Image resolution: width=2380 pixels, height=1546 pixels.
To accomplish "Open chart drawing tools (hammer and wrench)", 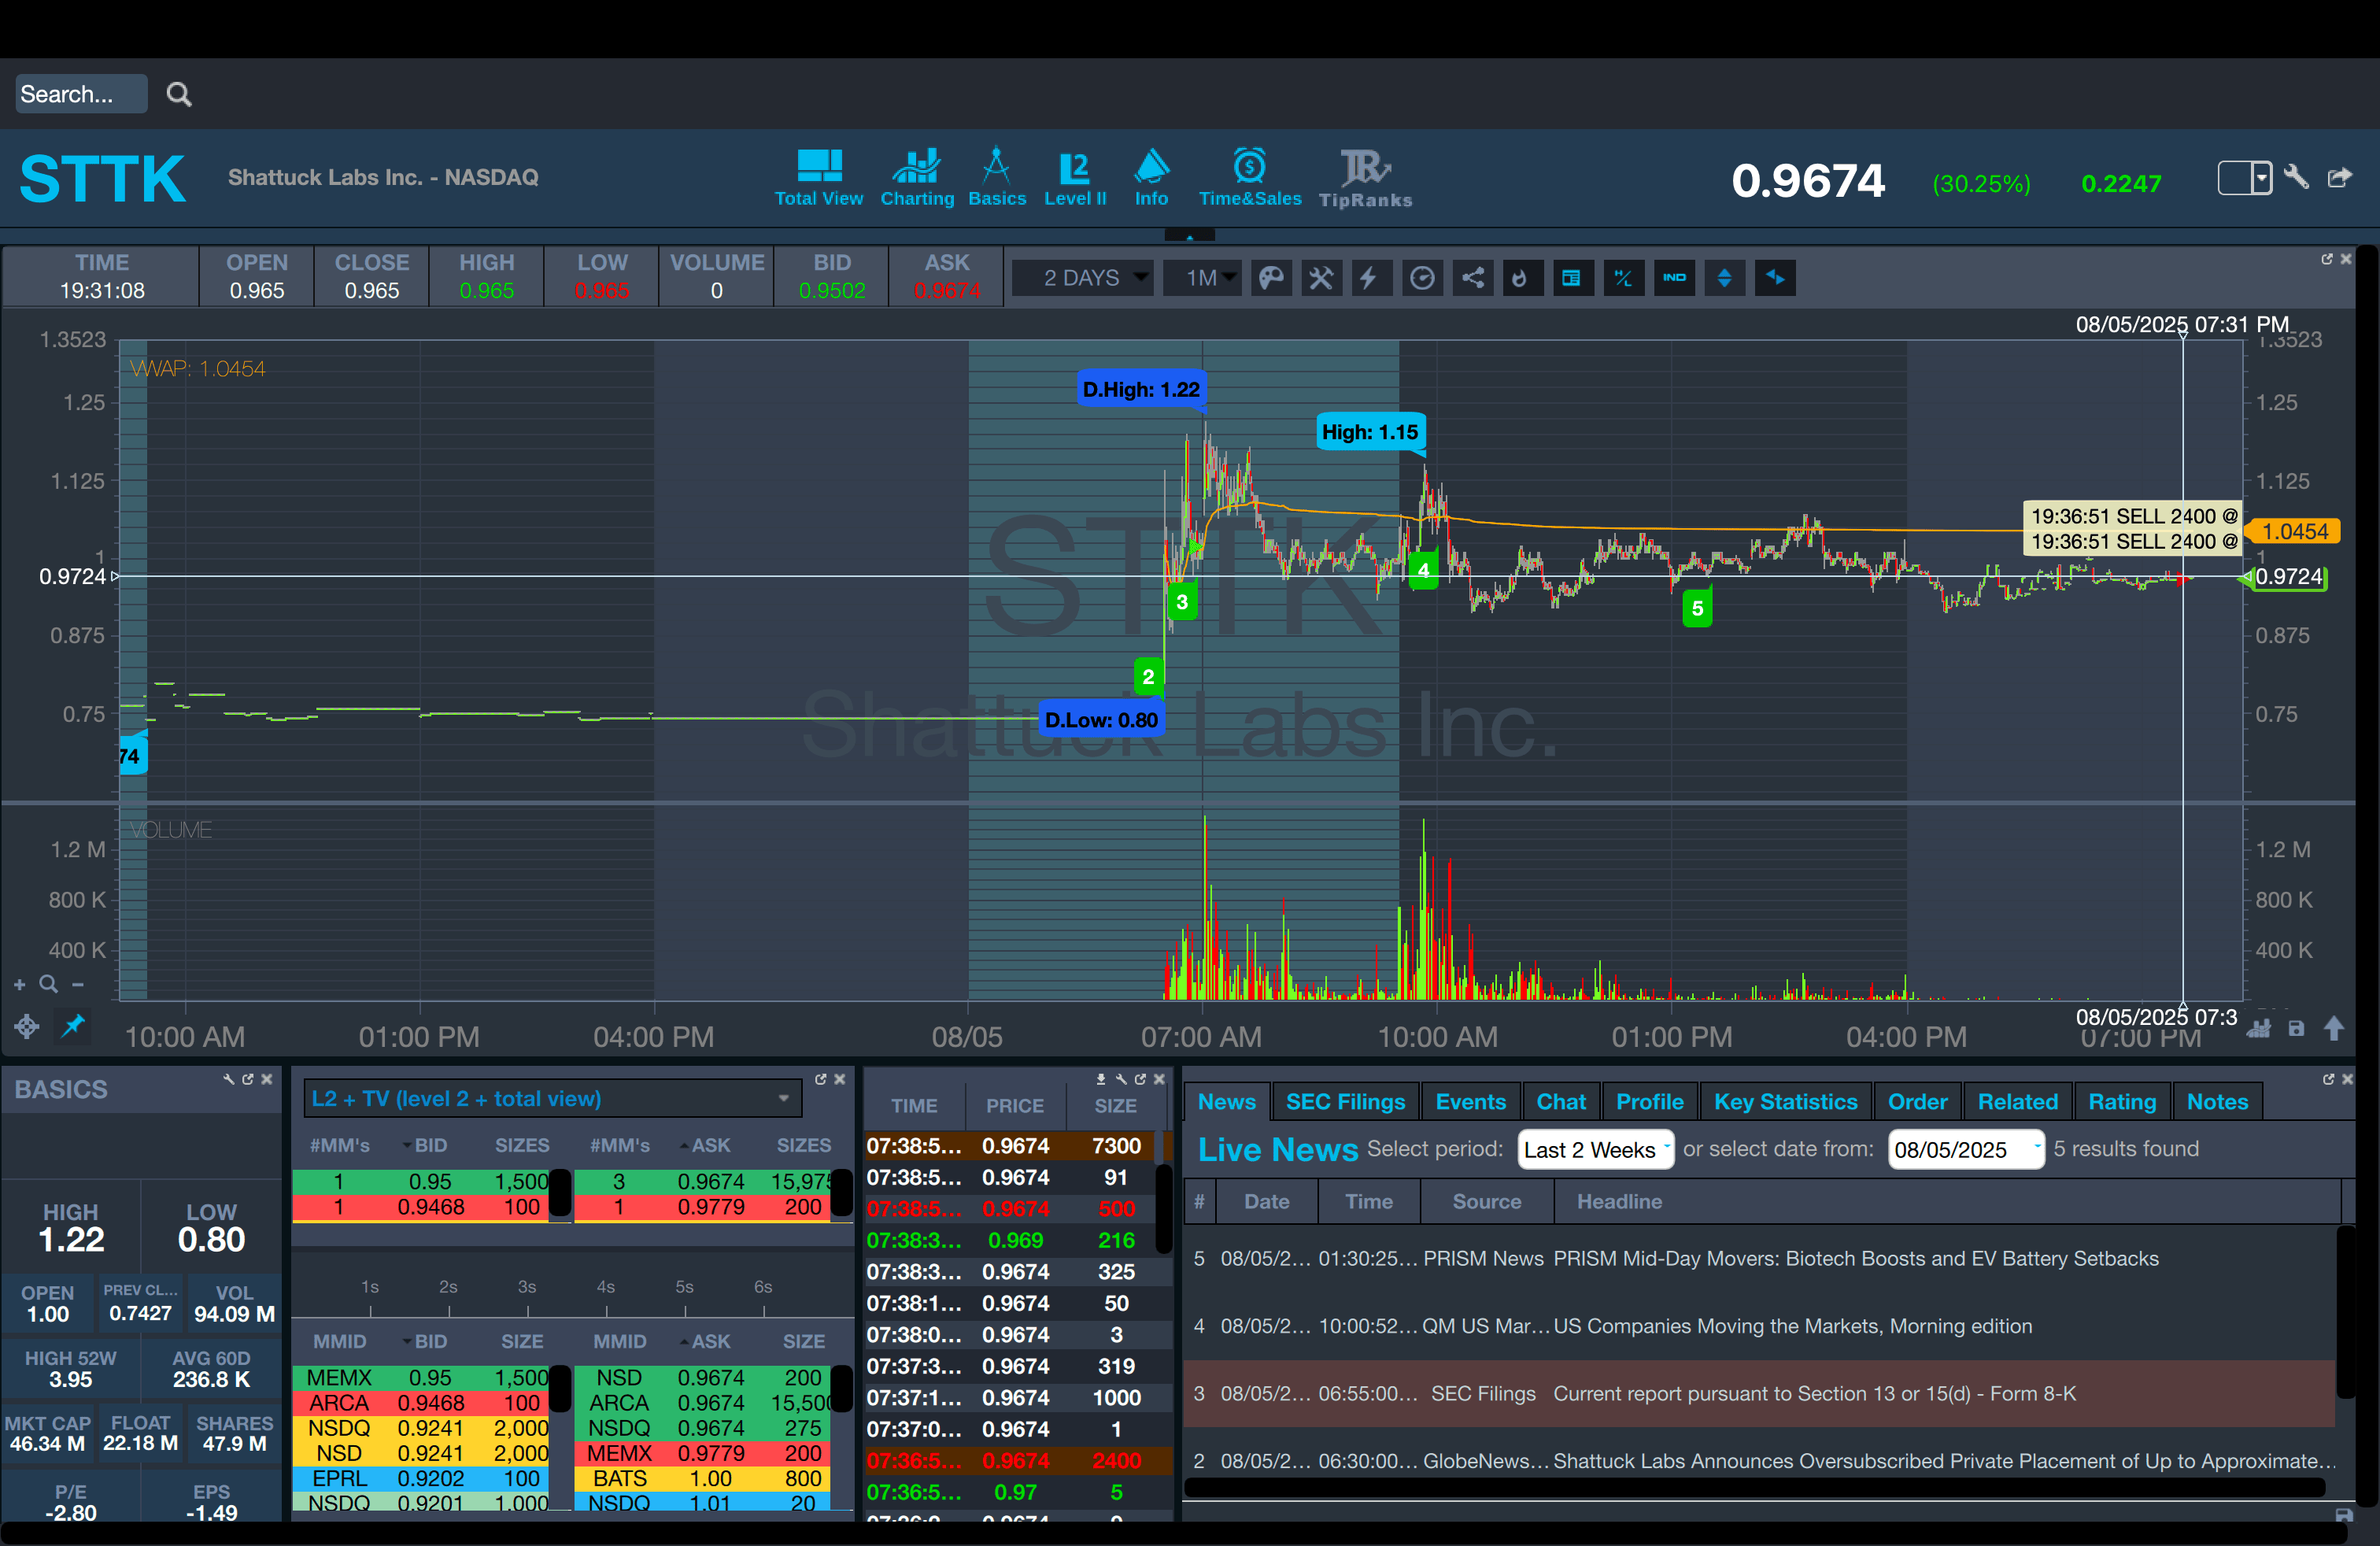I will (1321, 278).
